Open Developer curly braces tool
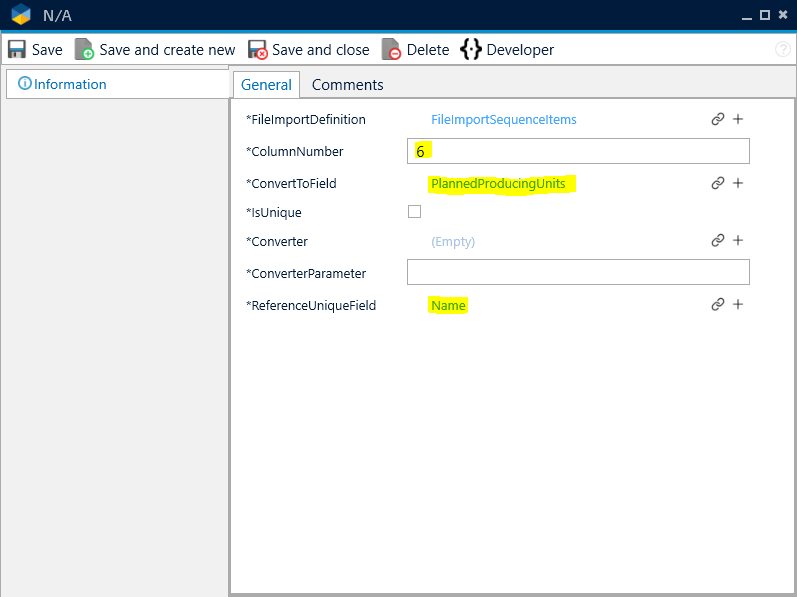Screen dimensions: 797x597 click(471, 50)
